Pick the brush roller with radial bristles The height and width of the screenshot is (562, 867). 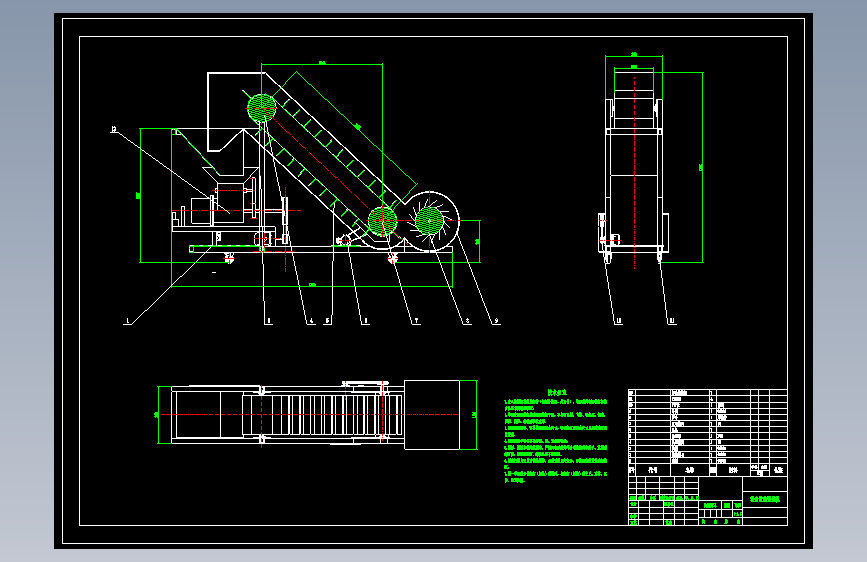430,221
